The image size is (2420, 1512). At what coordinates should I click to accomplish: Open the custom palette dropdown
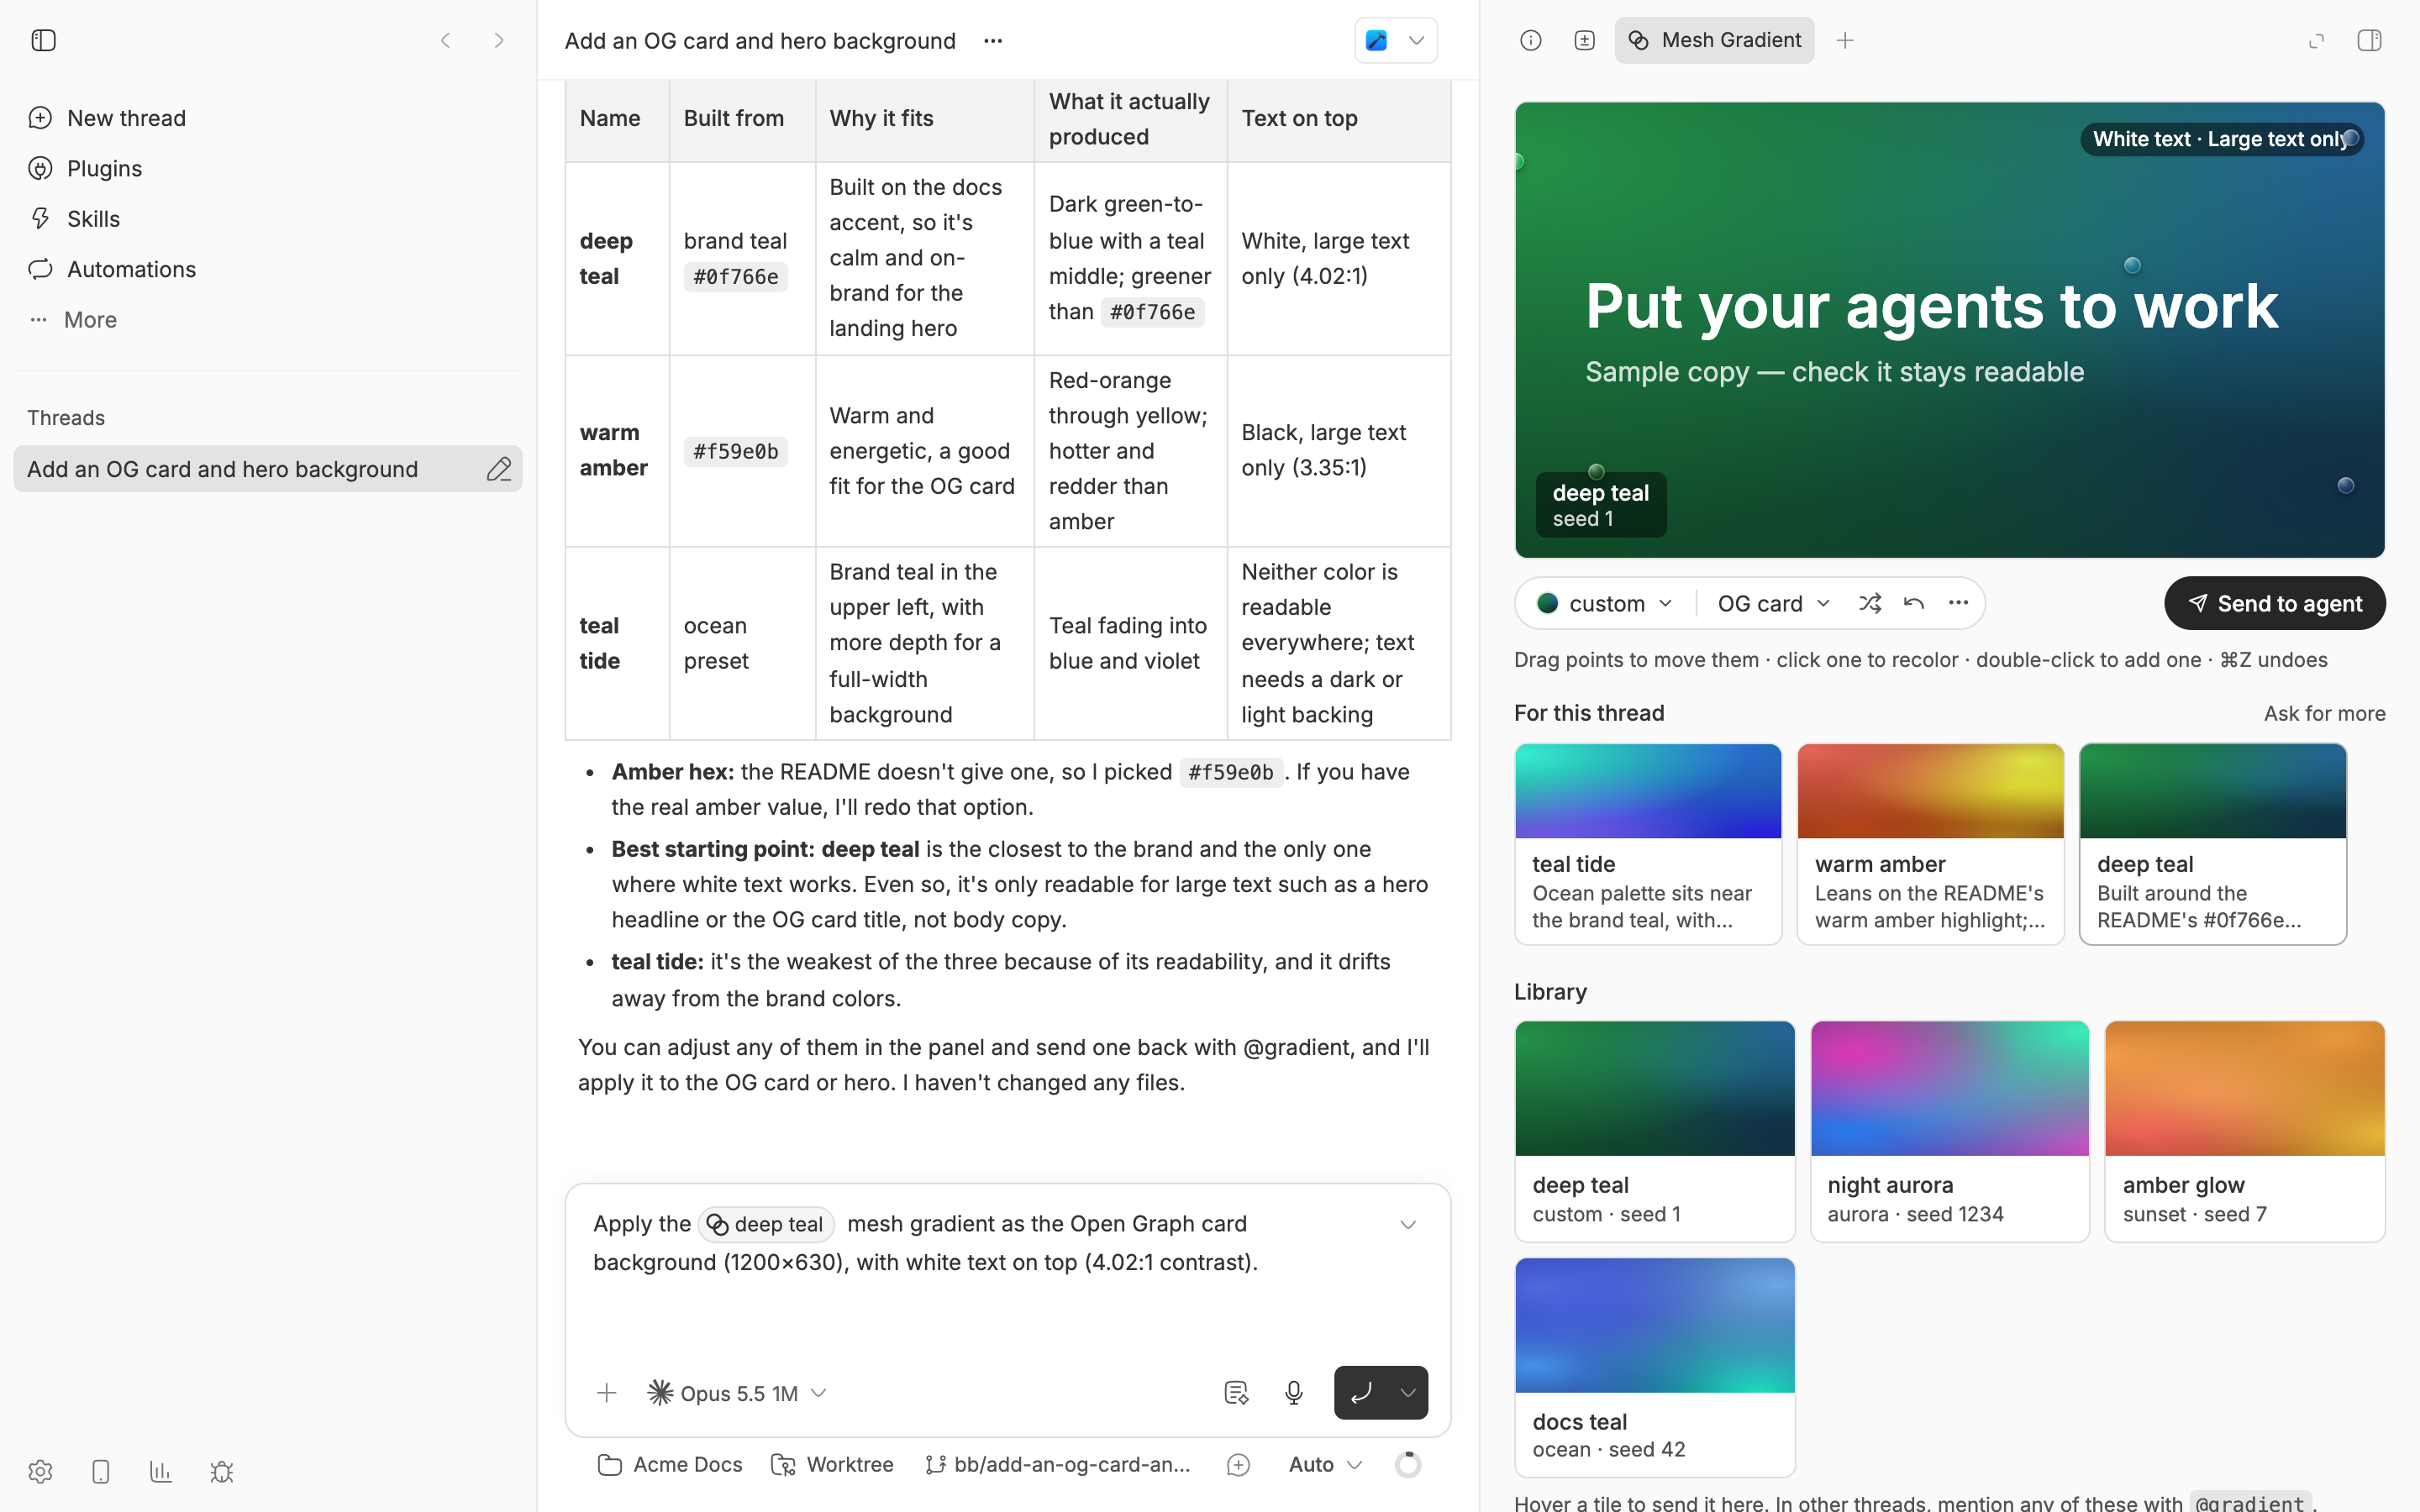[x=1605, y=603]
